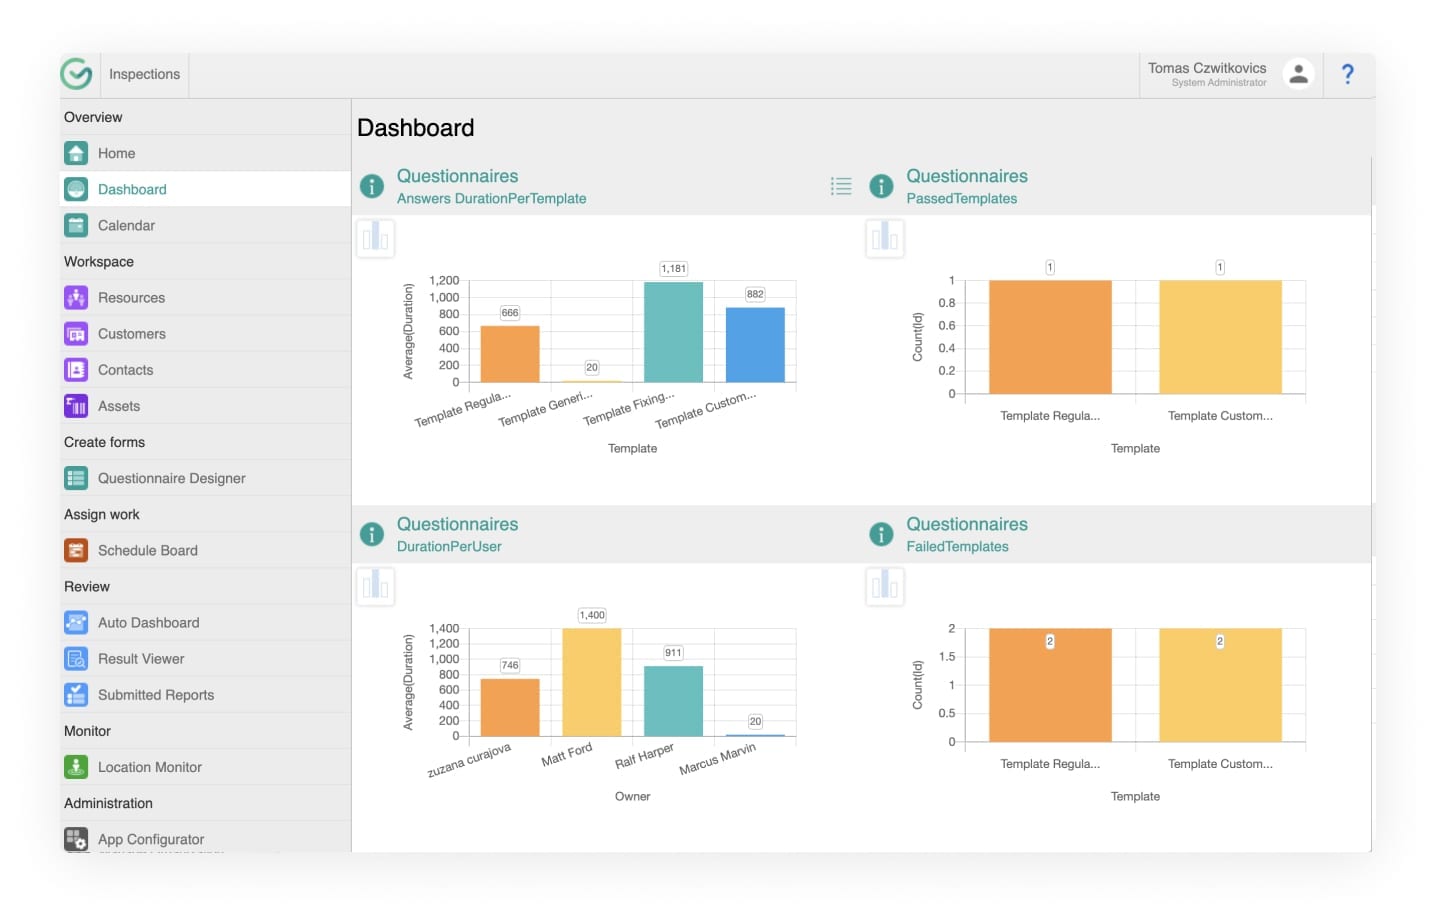Navigate to Customers
This screenshot has width=1436, height=921.
click(x=205, y=333)
